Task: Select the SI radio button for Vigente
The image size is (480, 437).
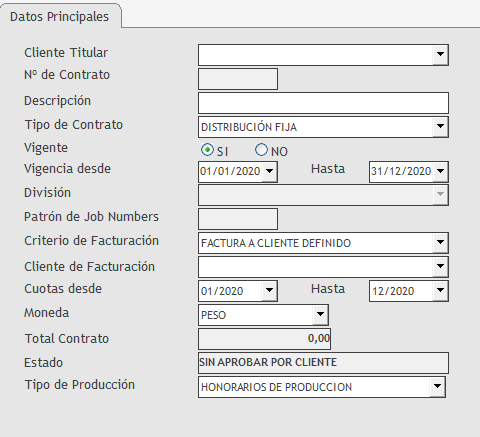Action: click(207, 150)
